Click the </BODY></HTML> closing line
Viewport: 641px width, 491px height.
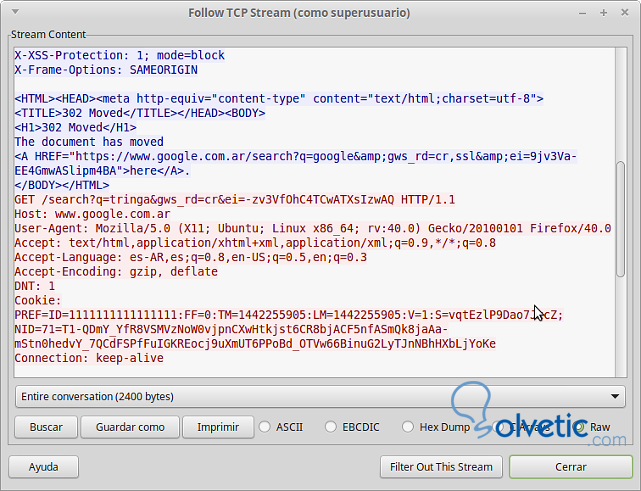[62, 185]
